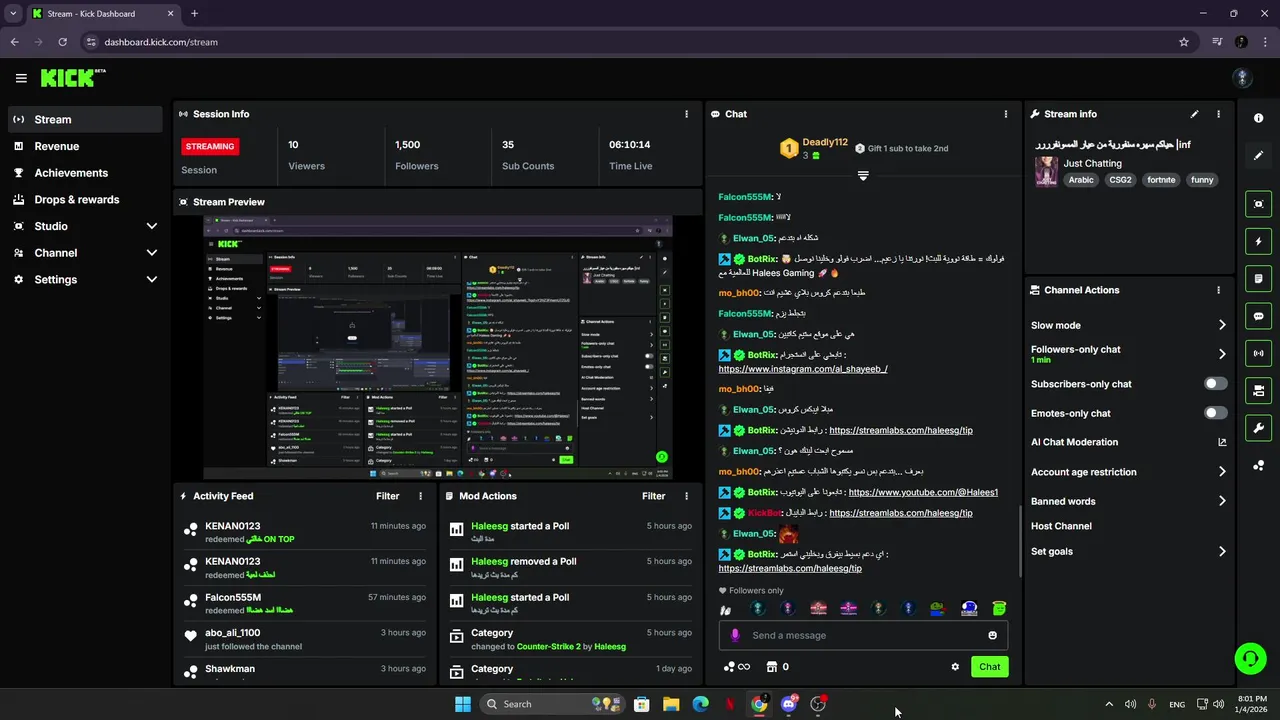Click the channel points dots icon in rail
This screenshot has height=720, width=1280.
click(x=1258, y=466)
